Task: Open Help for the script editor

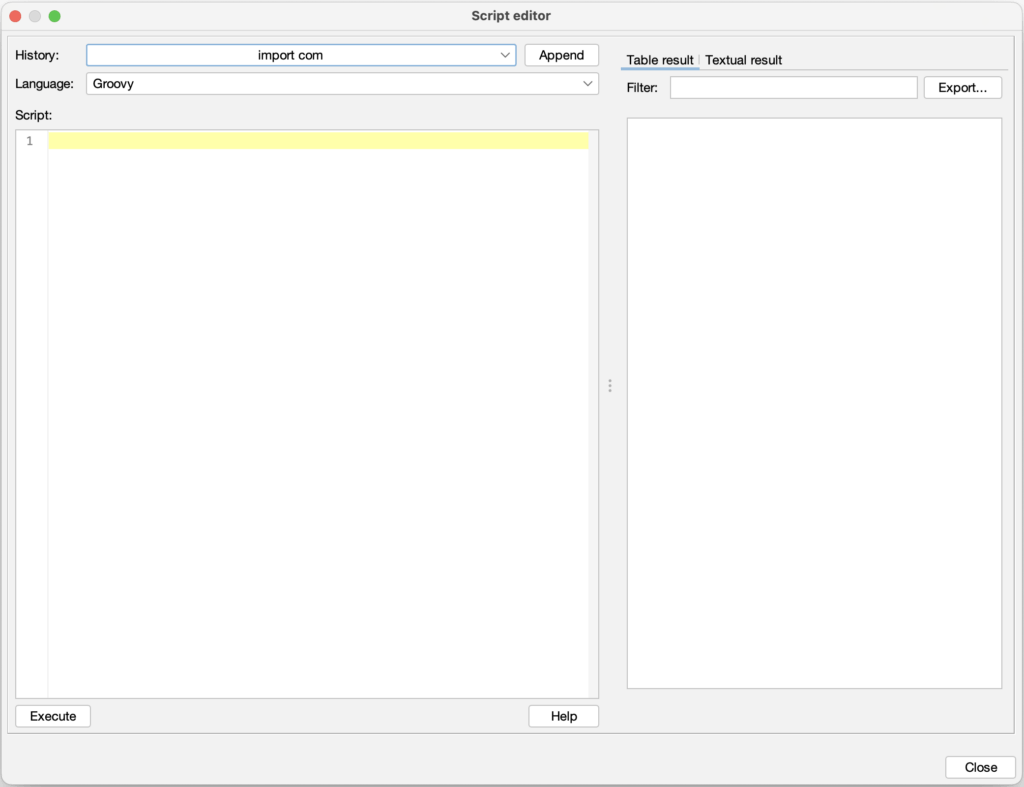Action: (x=563, y=716)
